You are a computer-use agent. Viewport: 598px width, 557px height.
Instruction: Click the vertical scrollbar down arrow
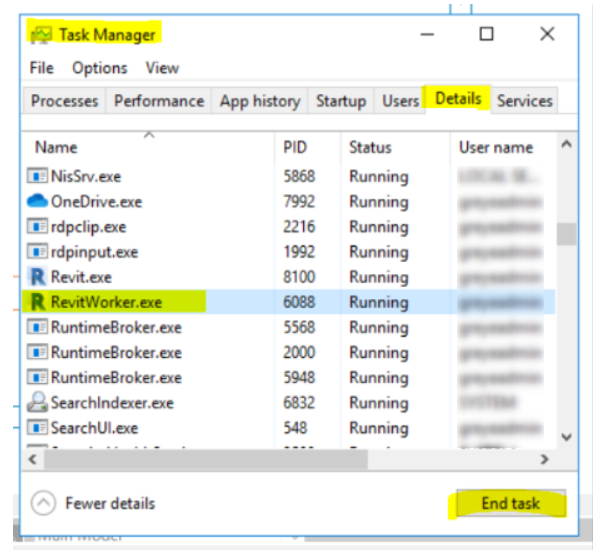pos(567,437)
